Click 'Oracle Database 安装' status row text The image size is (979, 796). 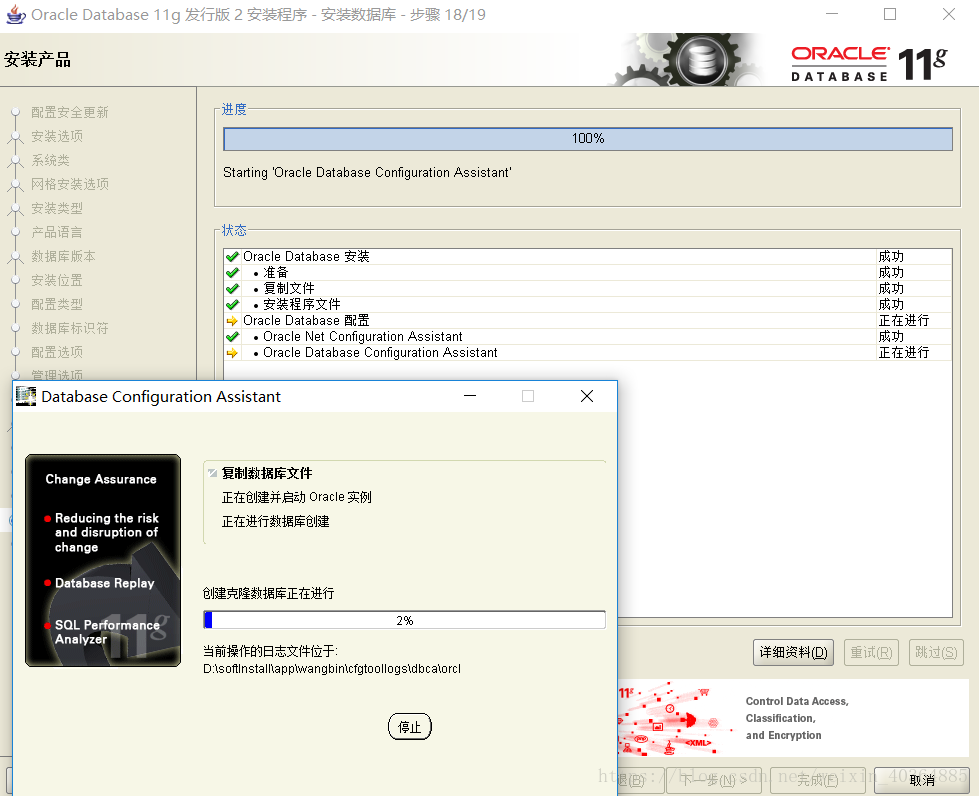[306, 257]
